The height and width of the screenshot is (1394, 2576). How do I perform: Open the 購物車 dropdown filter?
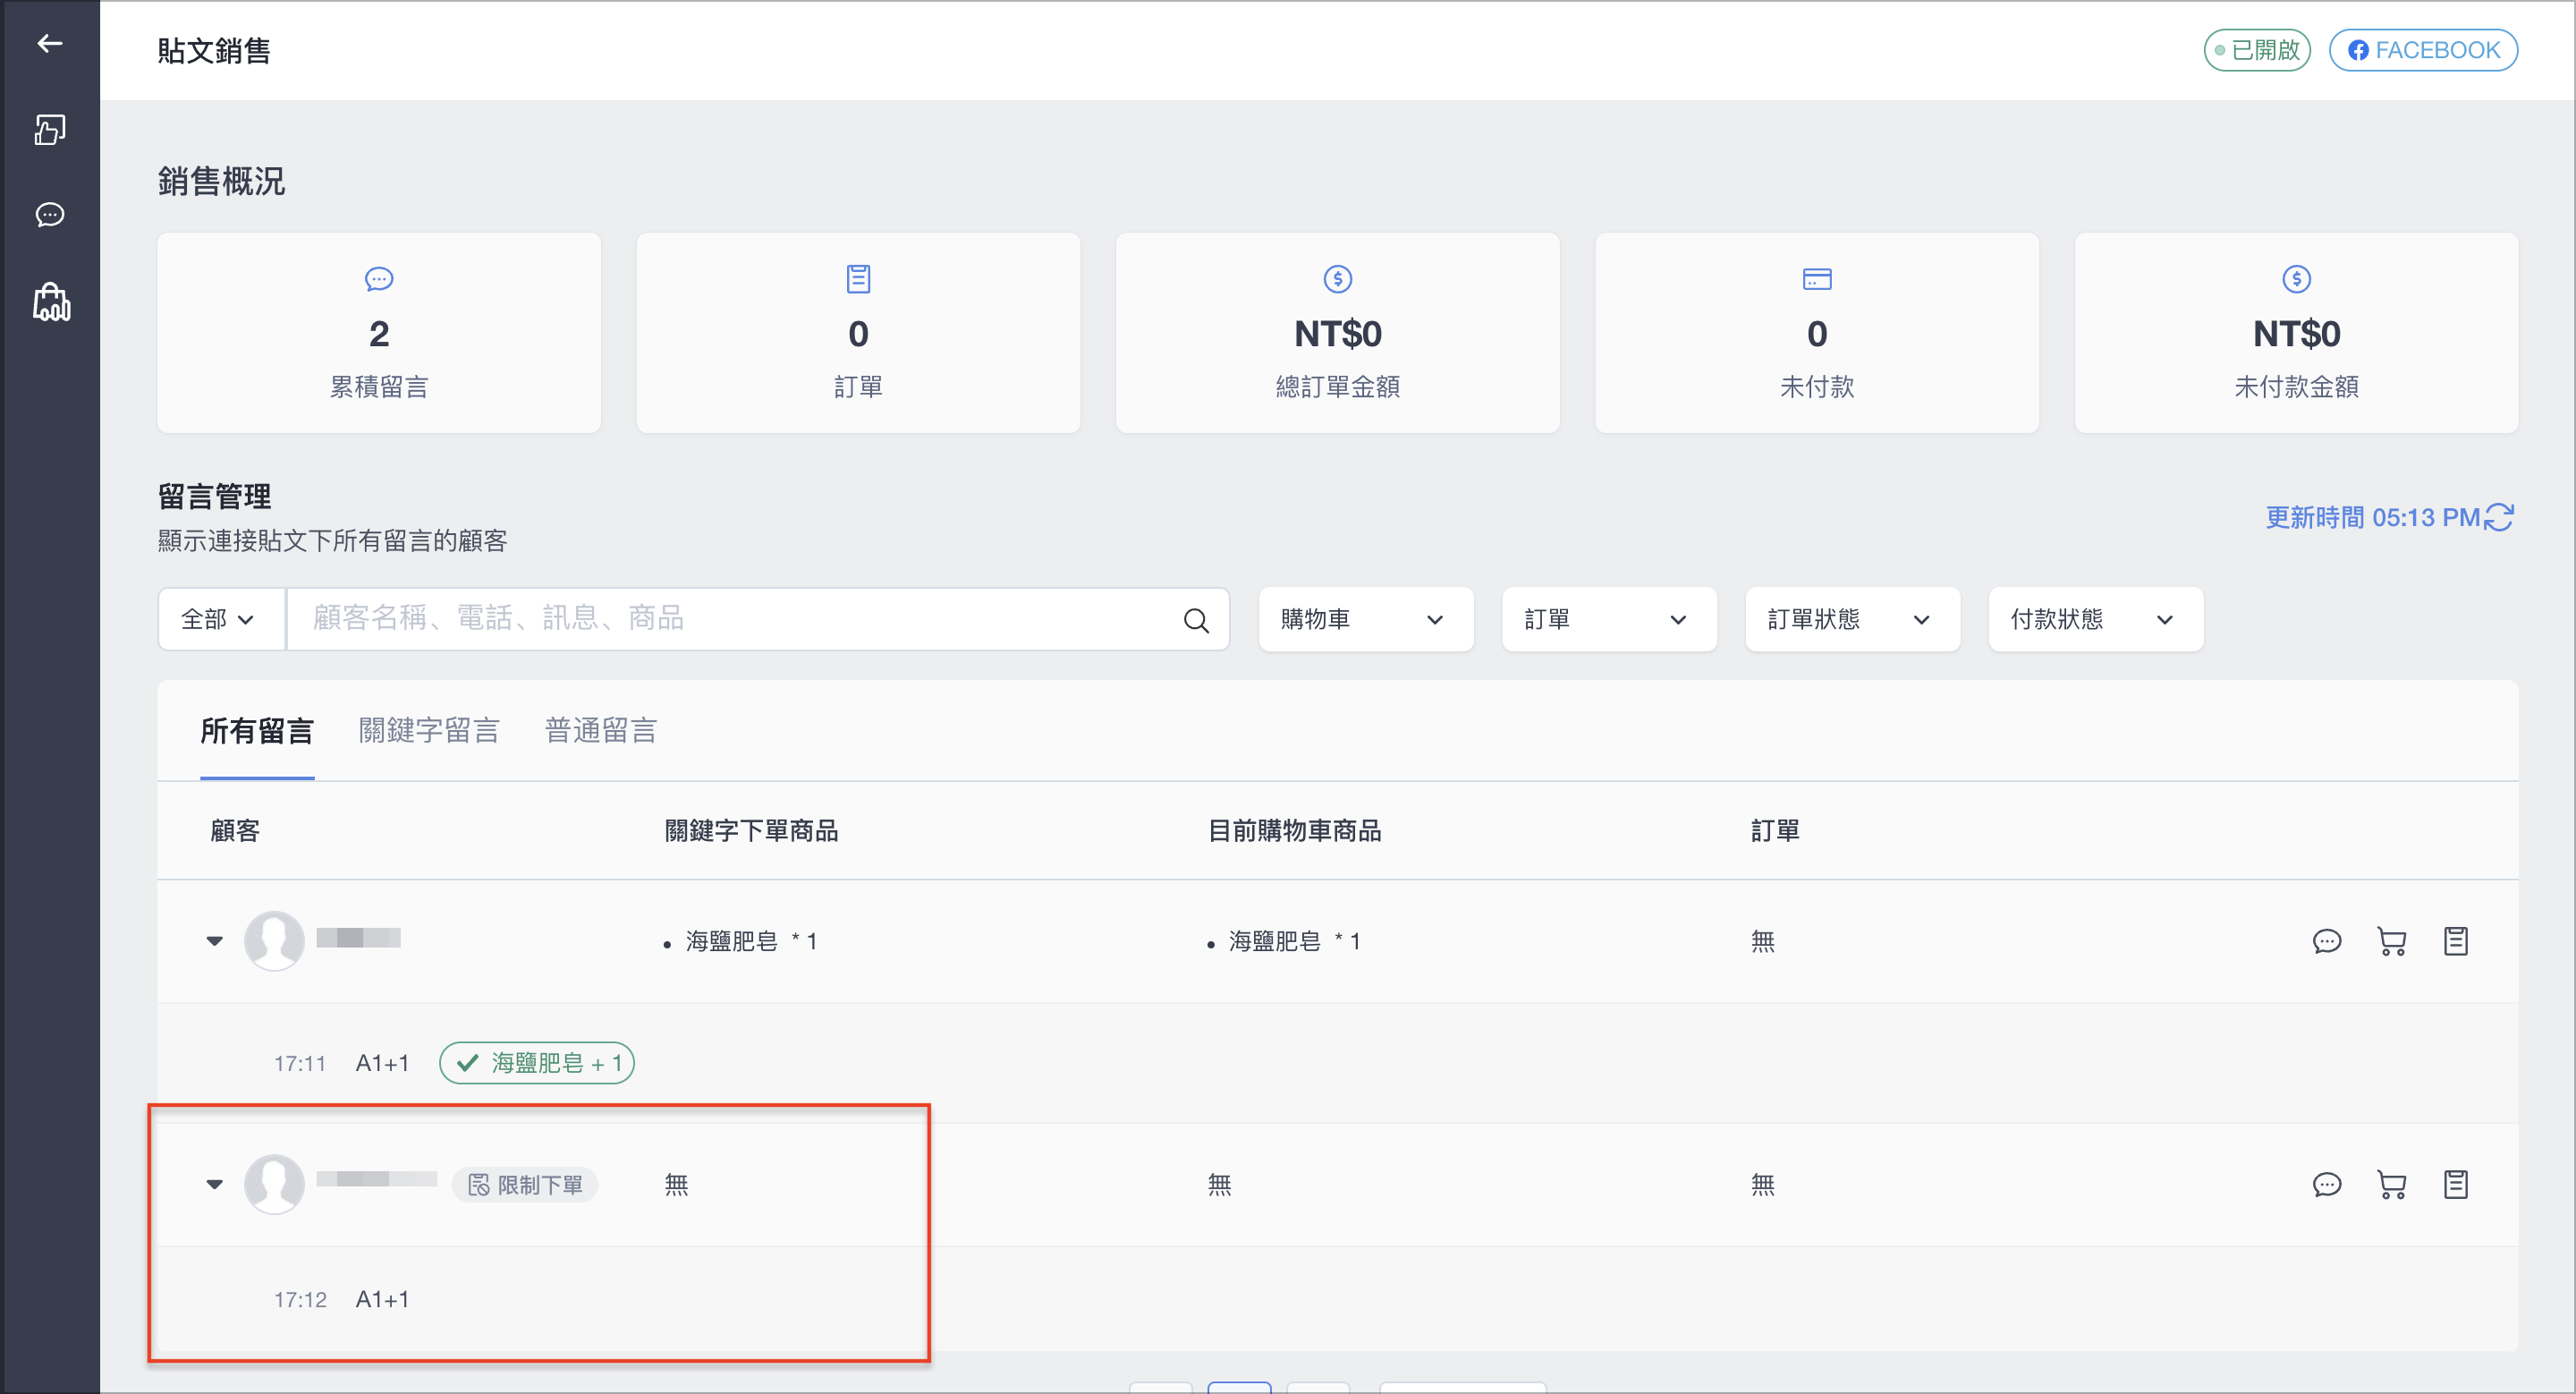click(1365, 619)
